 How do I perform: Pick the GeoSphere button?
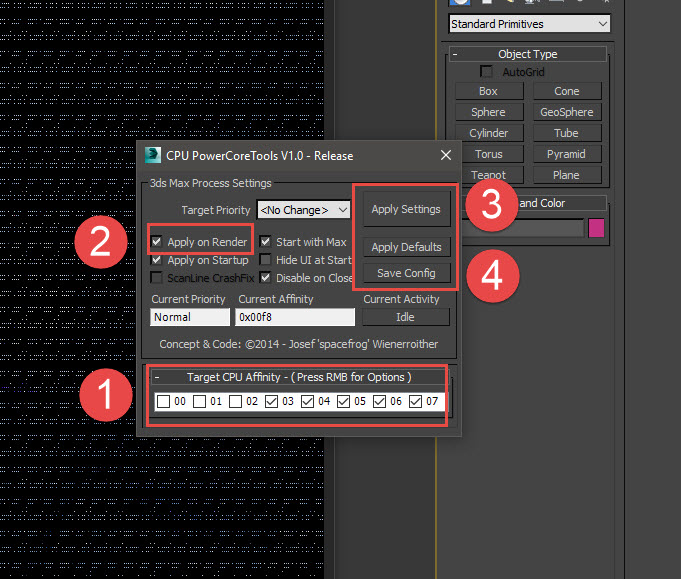pyautogui.click(x=567, y=112)
